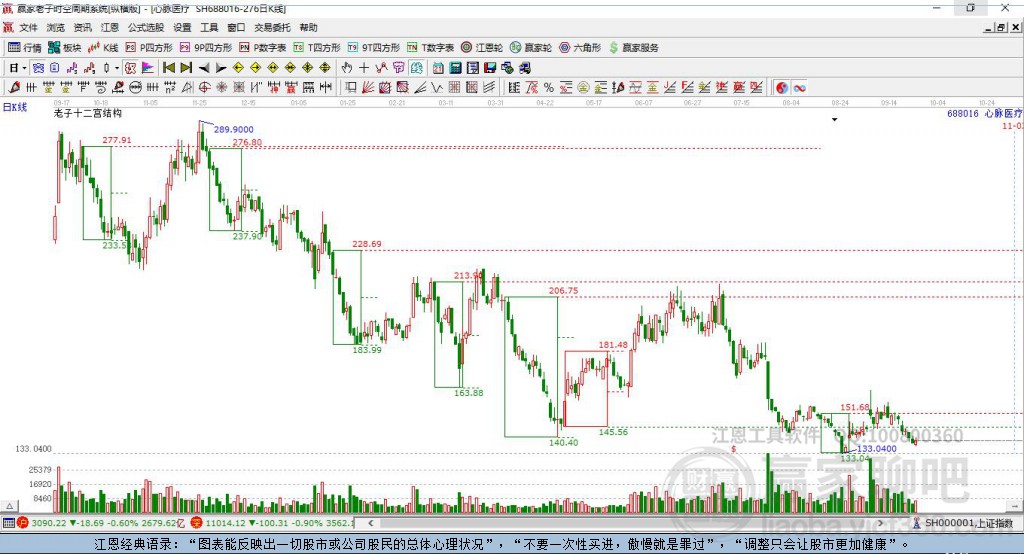The image size is (1024, 554).
Task: Open the P四方形 tool
Action: click(x=150, y=48)
